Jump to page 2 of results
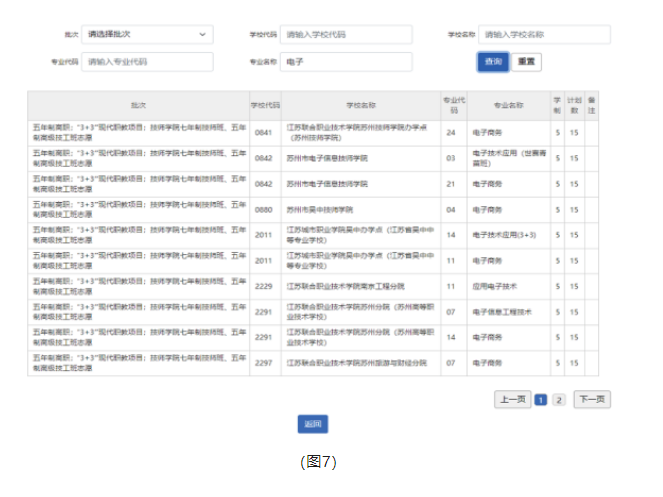This screenshot has width=663, height=497. click(559, 400)
